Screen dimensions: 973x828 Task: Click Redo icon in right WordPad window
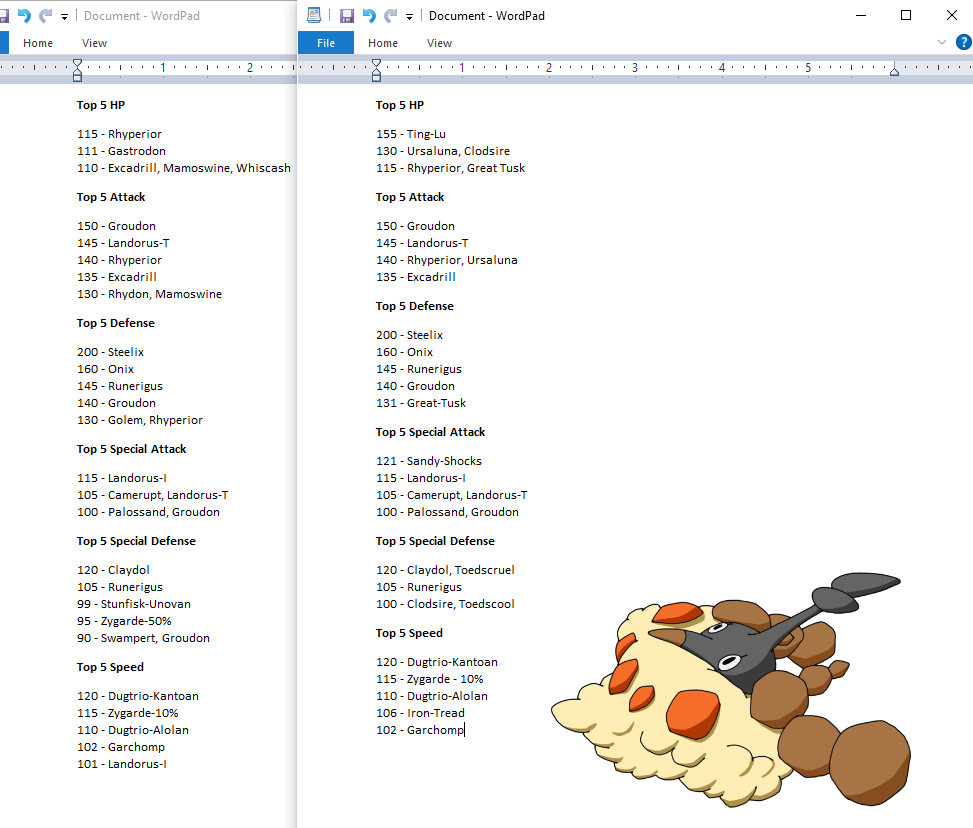[390, 16]
